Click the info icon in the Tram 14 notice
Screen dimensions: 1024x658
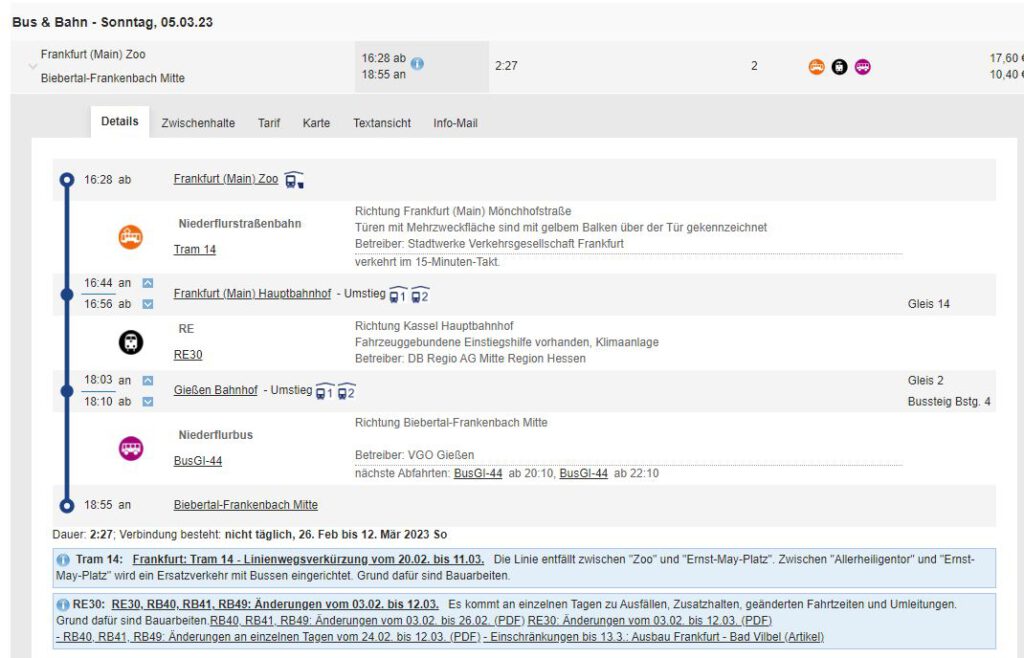point(65,559)
